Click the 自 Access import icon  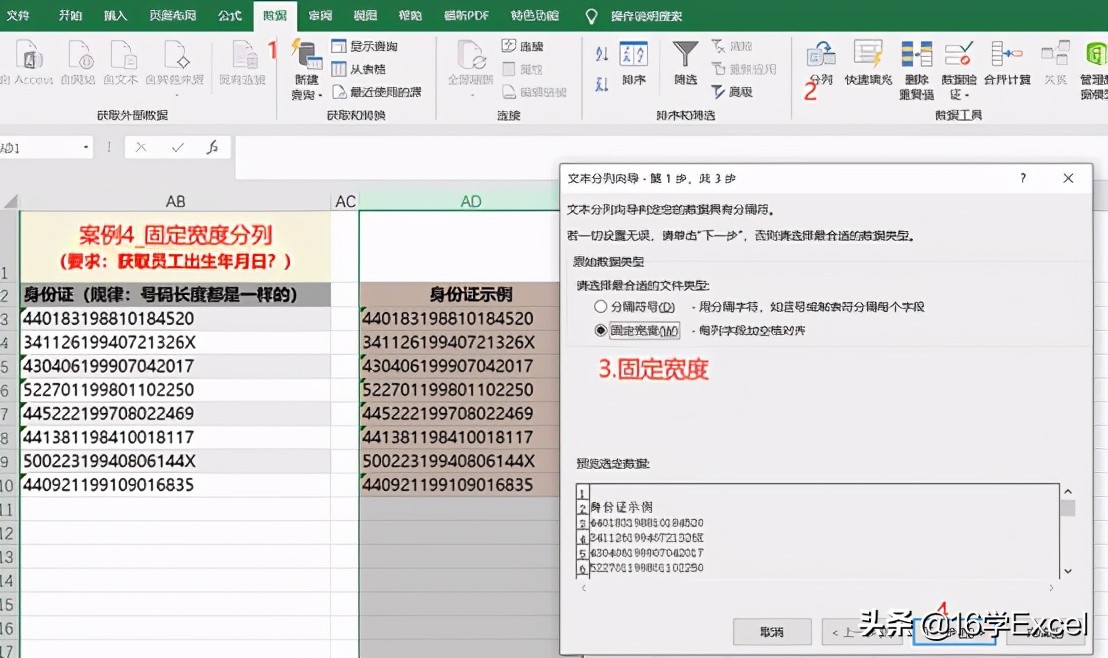coord(28,54)
